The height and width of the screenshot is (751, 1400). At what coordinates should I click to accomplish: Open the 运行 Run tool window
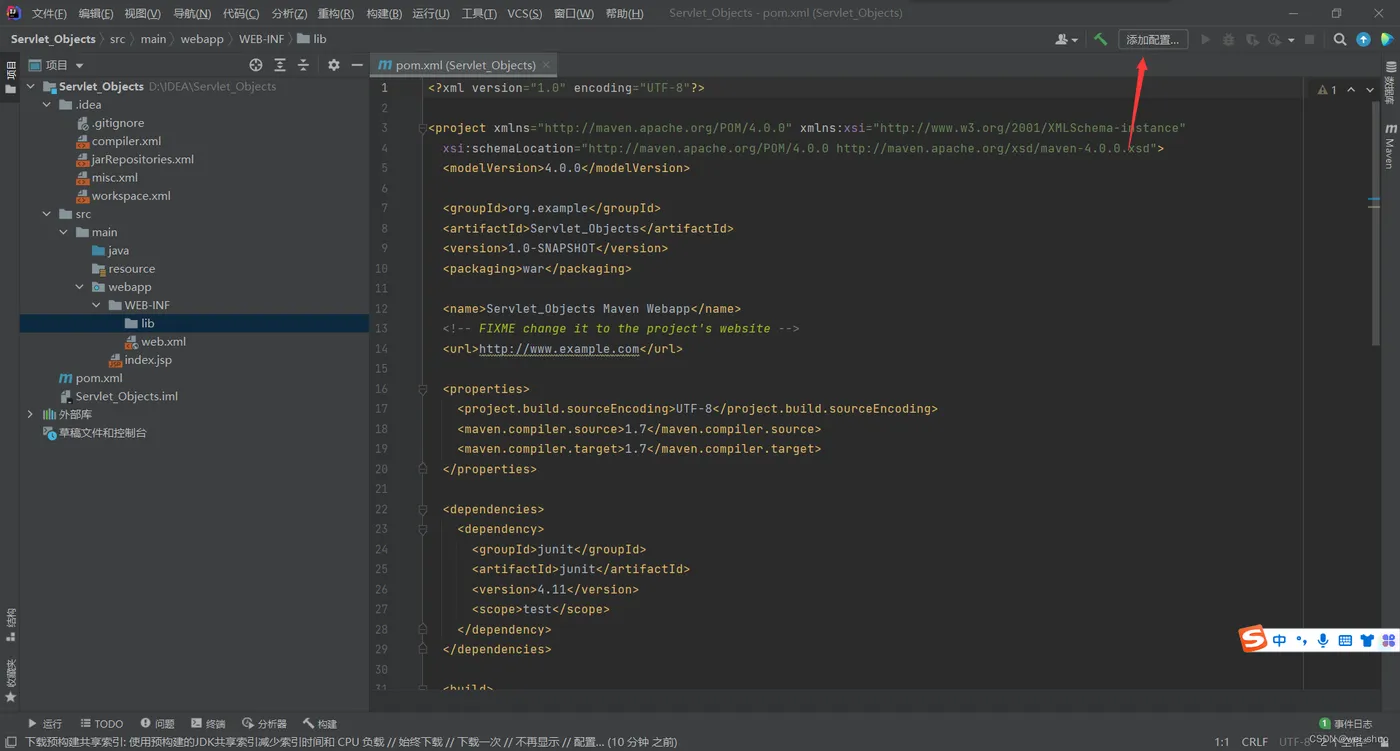45,724
